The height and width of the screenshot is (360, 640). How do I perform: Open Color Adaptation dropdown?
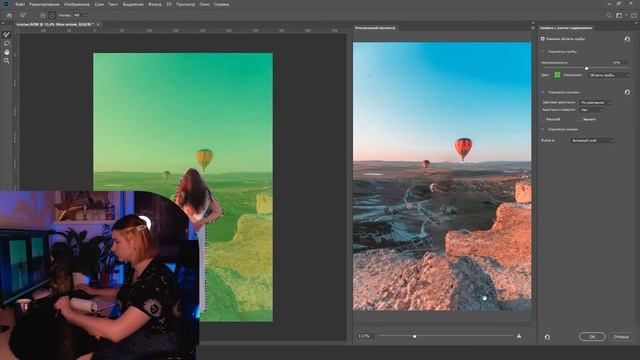595,102
